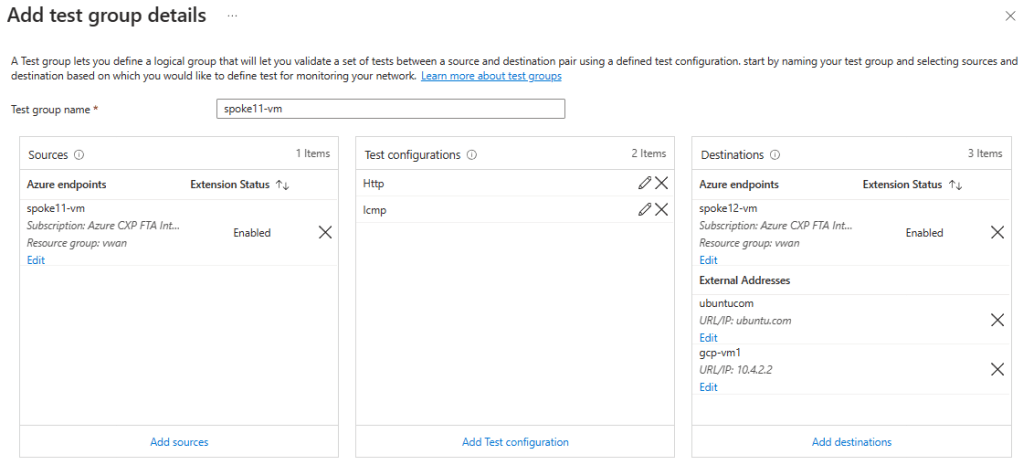
Task: Click Add destinations link
Action: click(851, 442)
